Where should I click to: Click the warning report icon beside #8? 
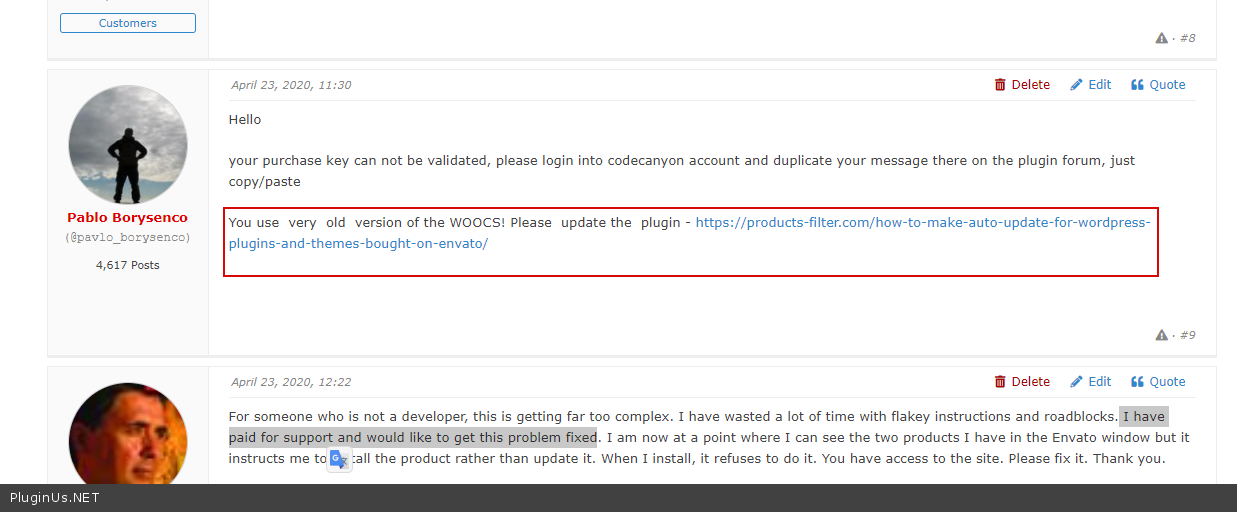[1161, 38]
